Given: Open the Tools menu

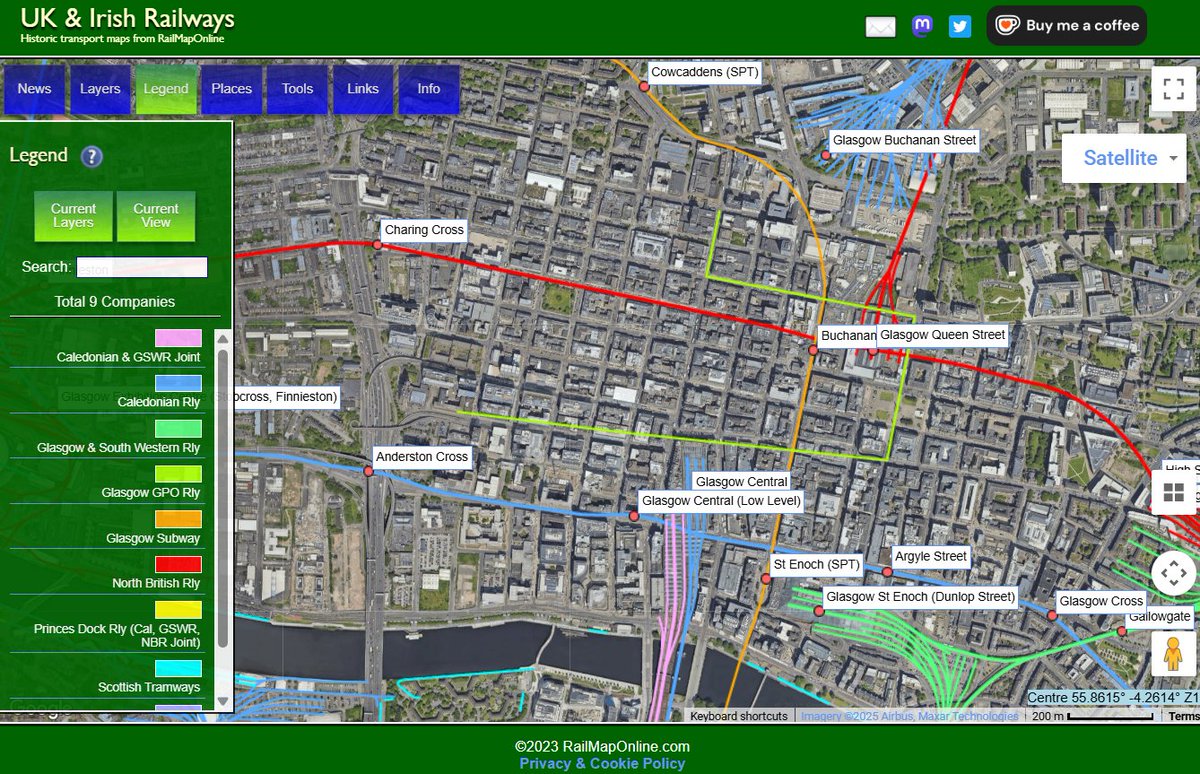Looking at the screenshot, I should point(296,88).
